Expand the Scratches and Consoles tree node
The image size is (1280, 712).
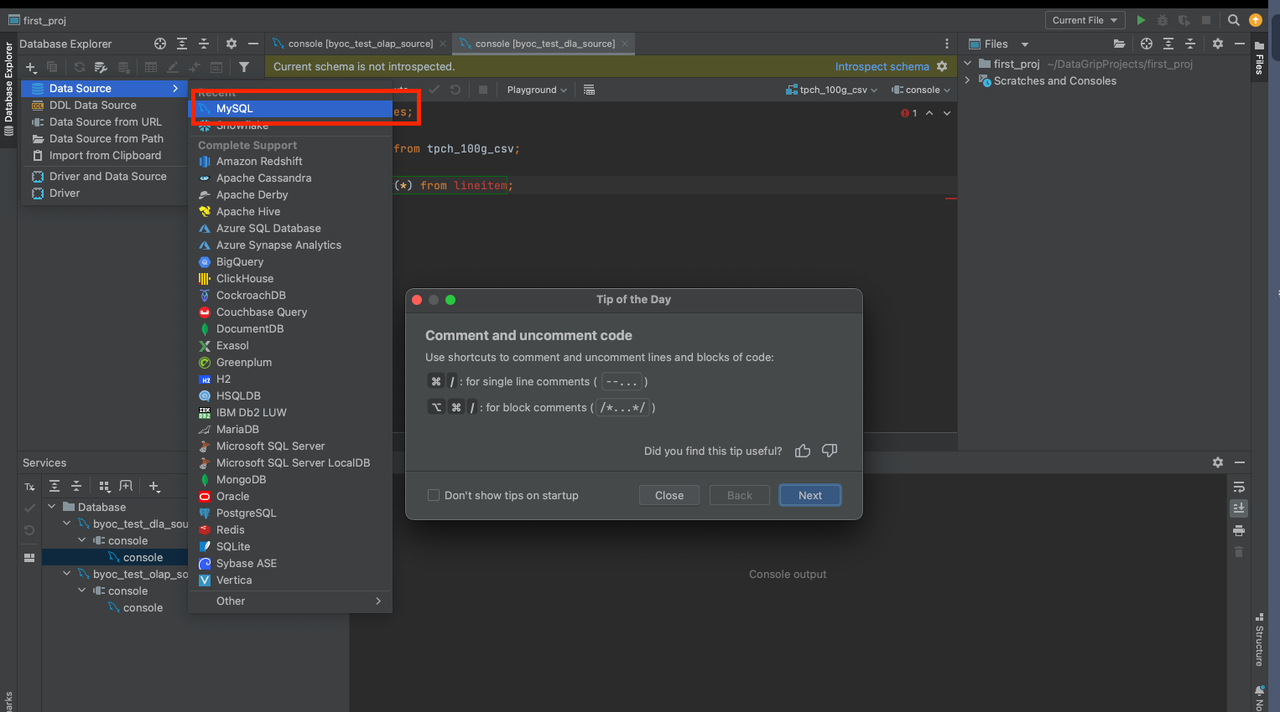[968, 81]
